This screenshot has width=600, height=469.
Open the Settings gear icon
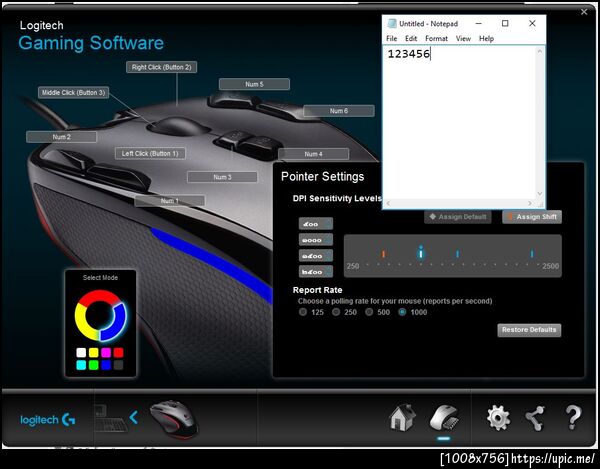[x=498, y=418]
